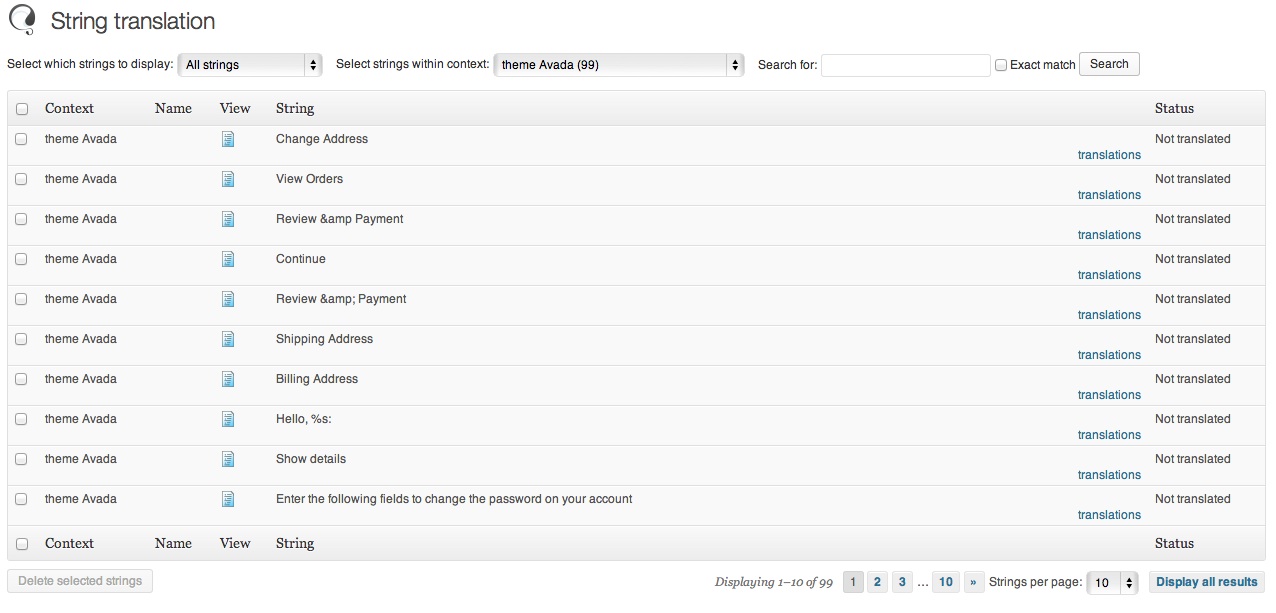
Task: Enable the Exact match checkbox
Action: 1001,65
